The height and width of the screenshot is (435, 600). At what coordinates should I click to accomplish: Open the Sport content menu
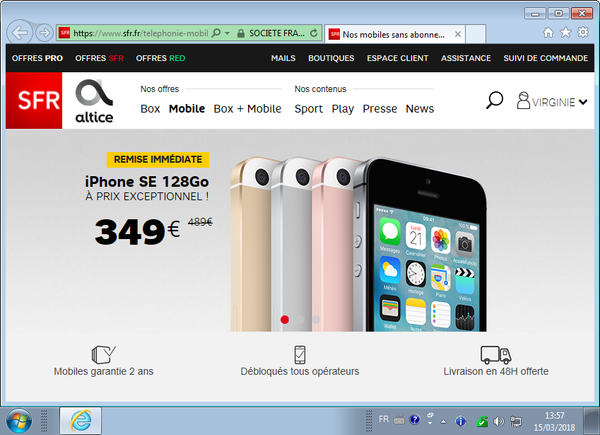tap(308, 109)
